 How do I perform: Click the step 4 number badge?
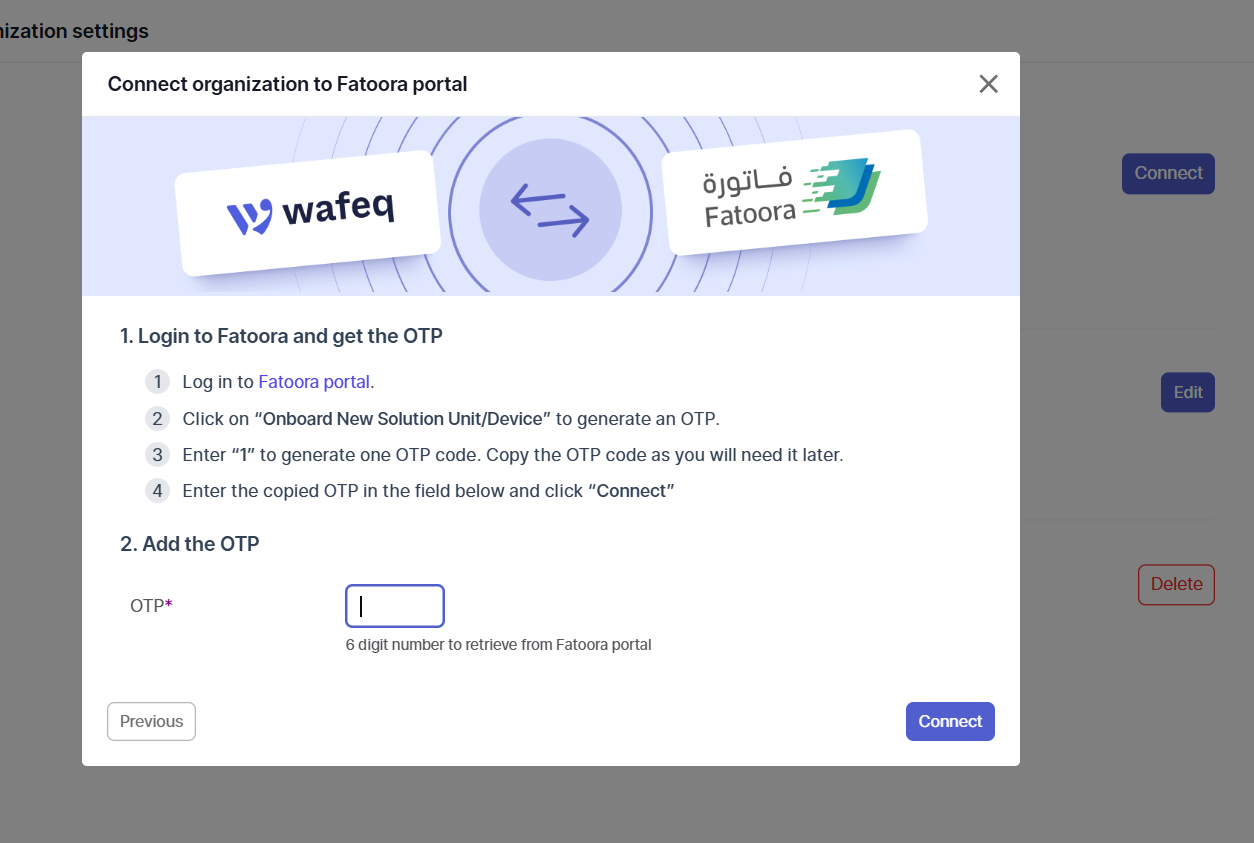point(157,491)
